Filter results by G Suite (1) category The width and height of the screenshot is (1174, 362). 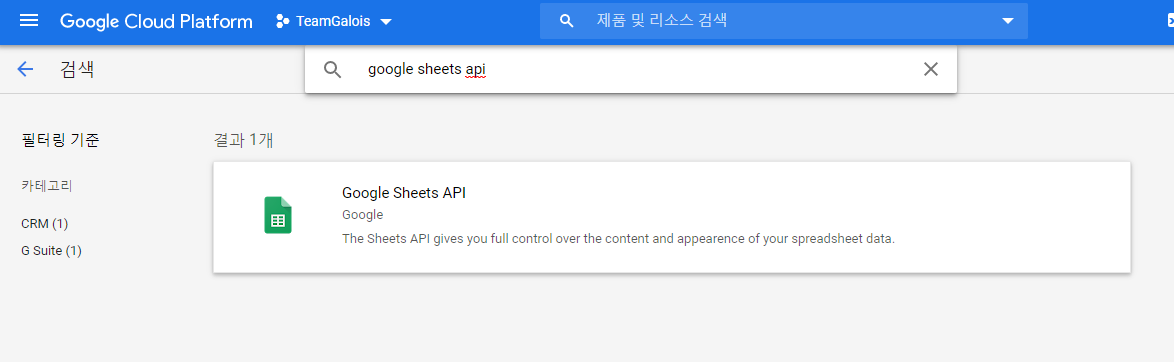(x=52, y=250)
